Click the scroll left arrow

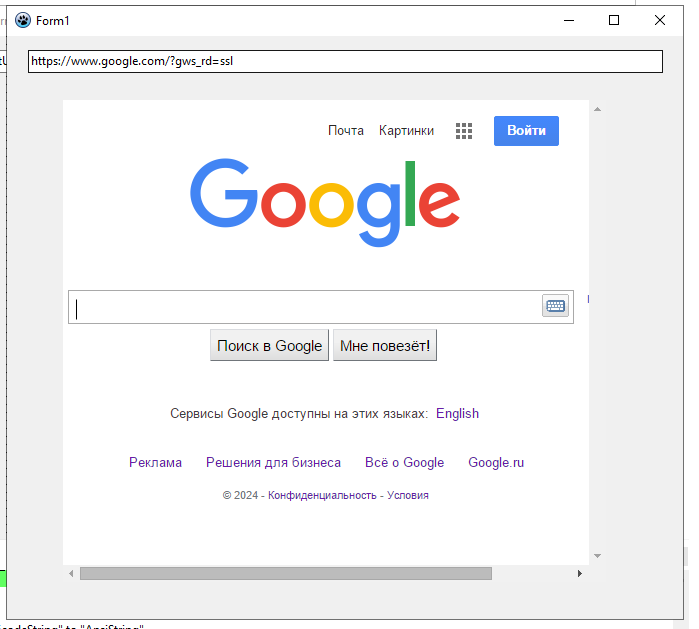click(71, 574)
